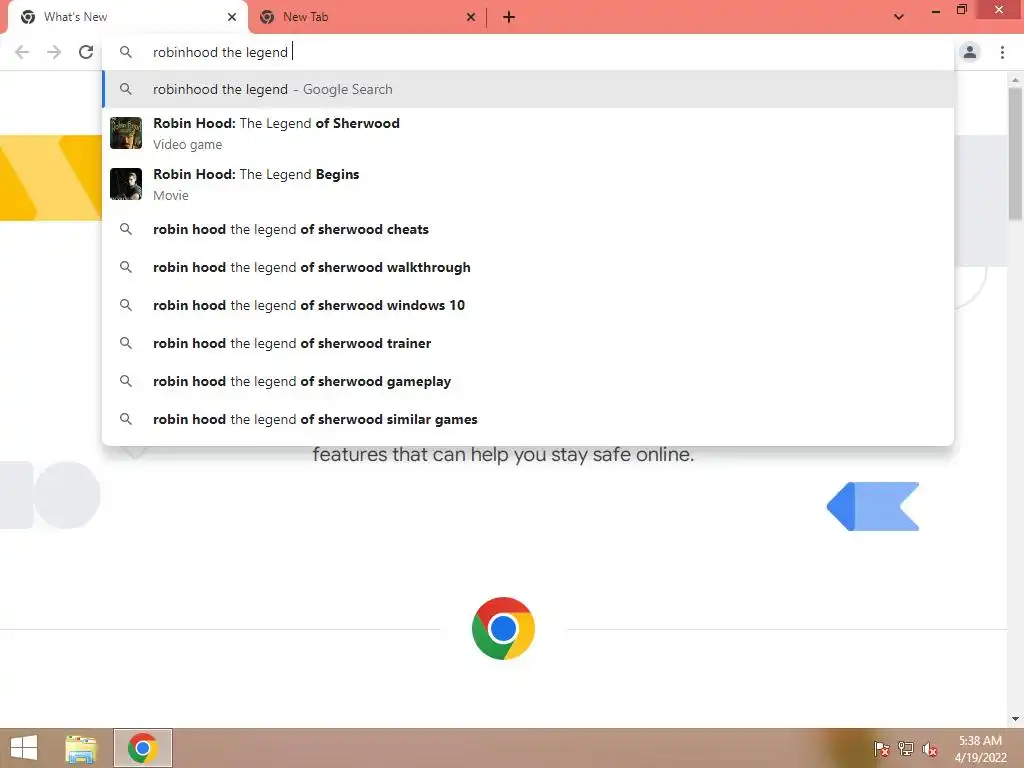Screen dimensions: 1024x768
Task: Select 'legend of sherwood gameplay' suggestion
Action: 528,381
